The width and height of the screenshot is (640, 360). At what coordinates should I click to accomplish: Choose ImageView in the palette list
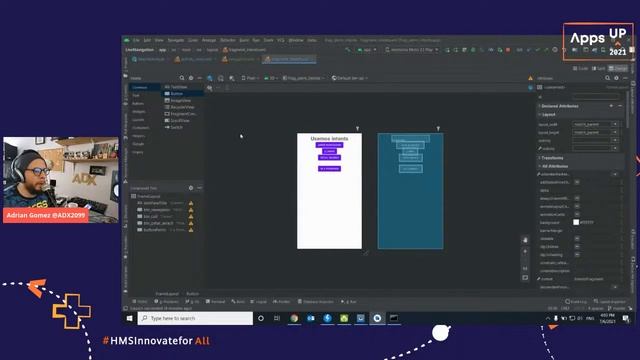pyautogui.click(x=182, y=100)
